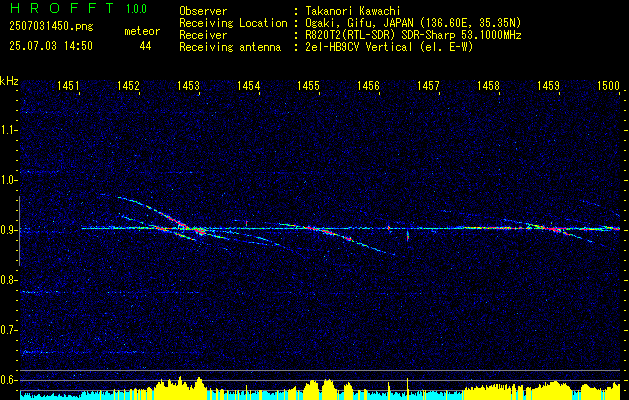Click the 1451 time axis label
629x400 pixels.
[x=68, y=85]
